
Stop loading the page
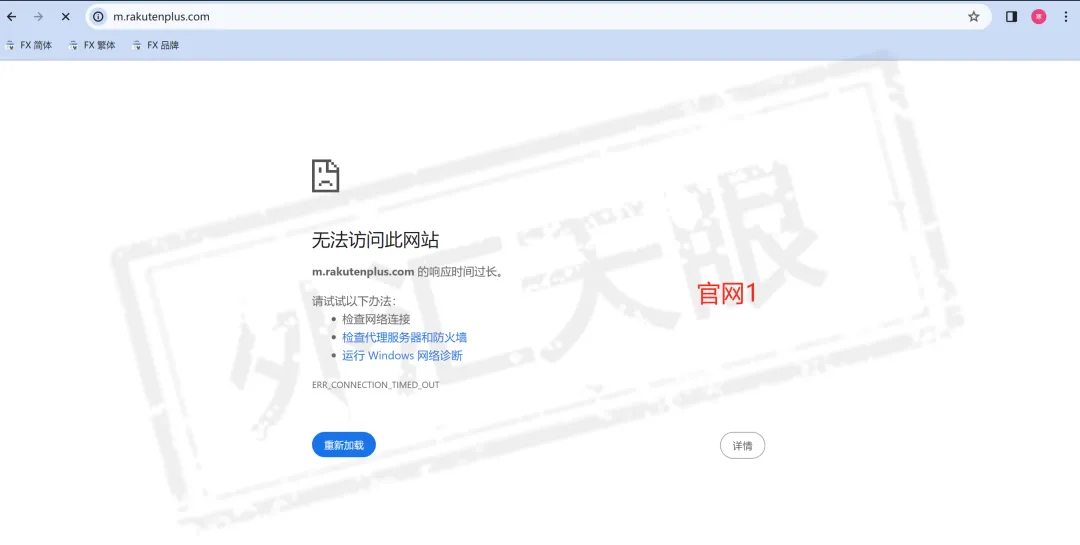[x=65, y=17]
